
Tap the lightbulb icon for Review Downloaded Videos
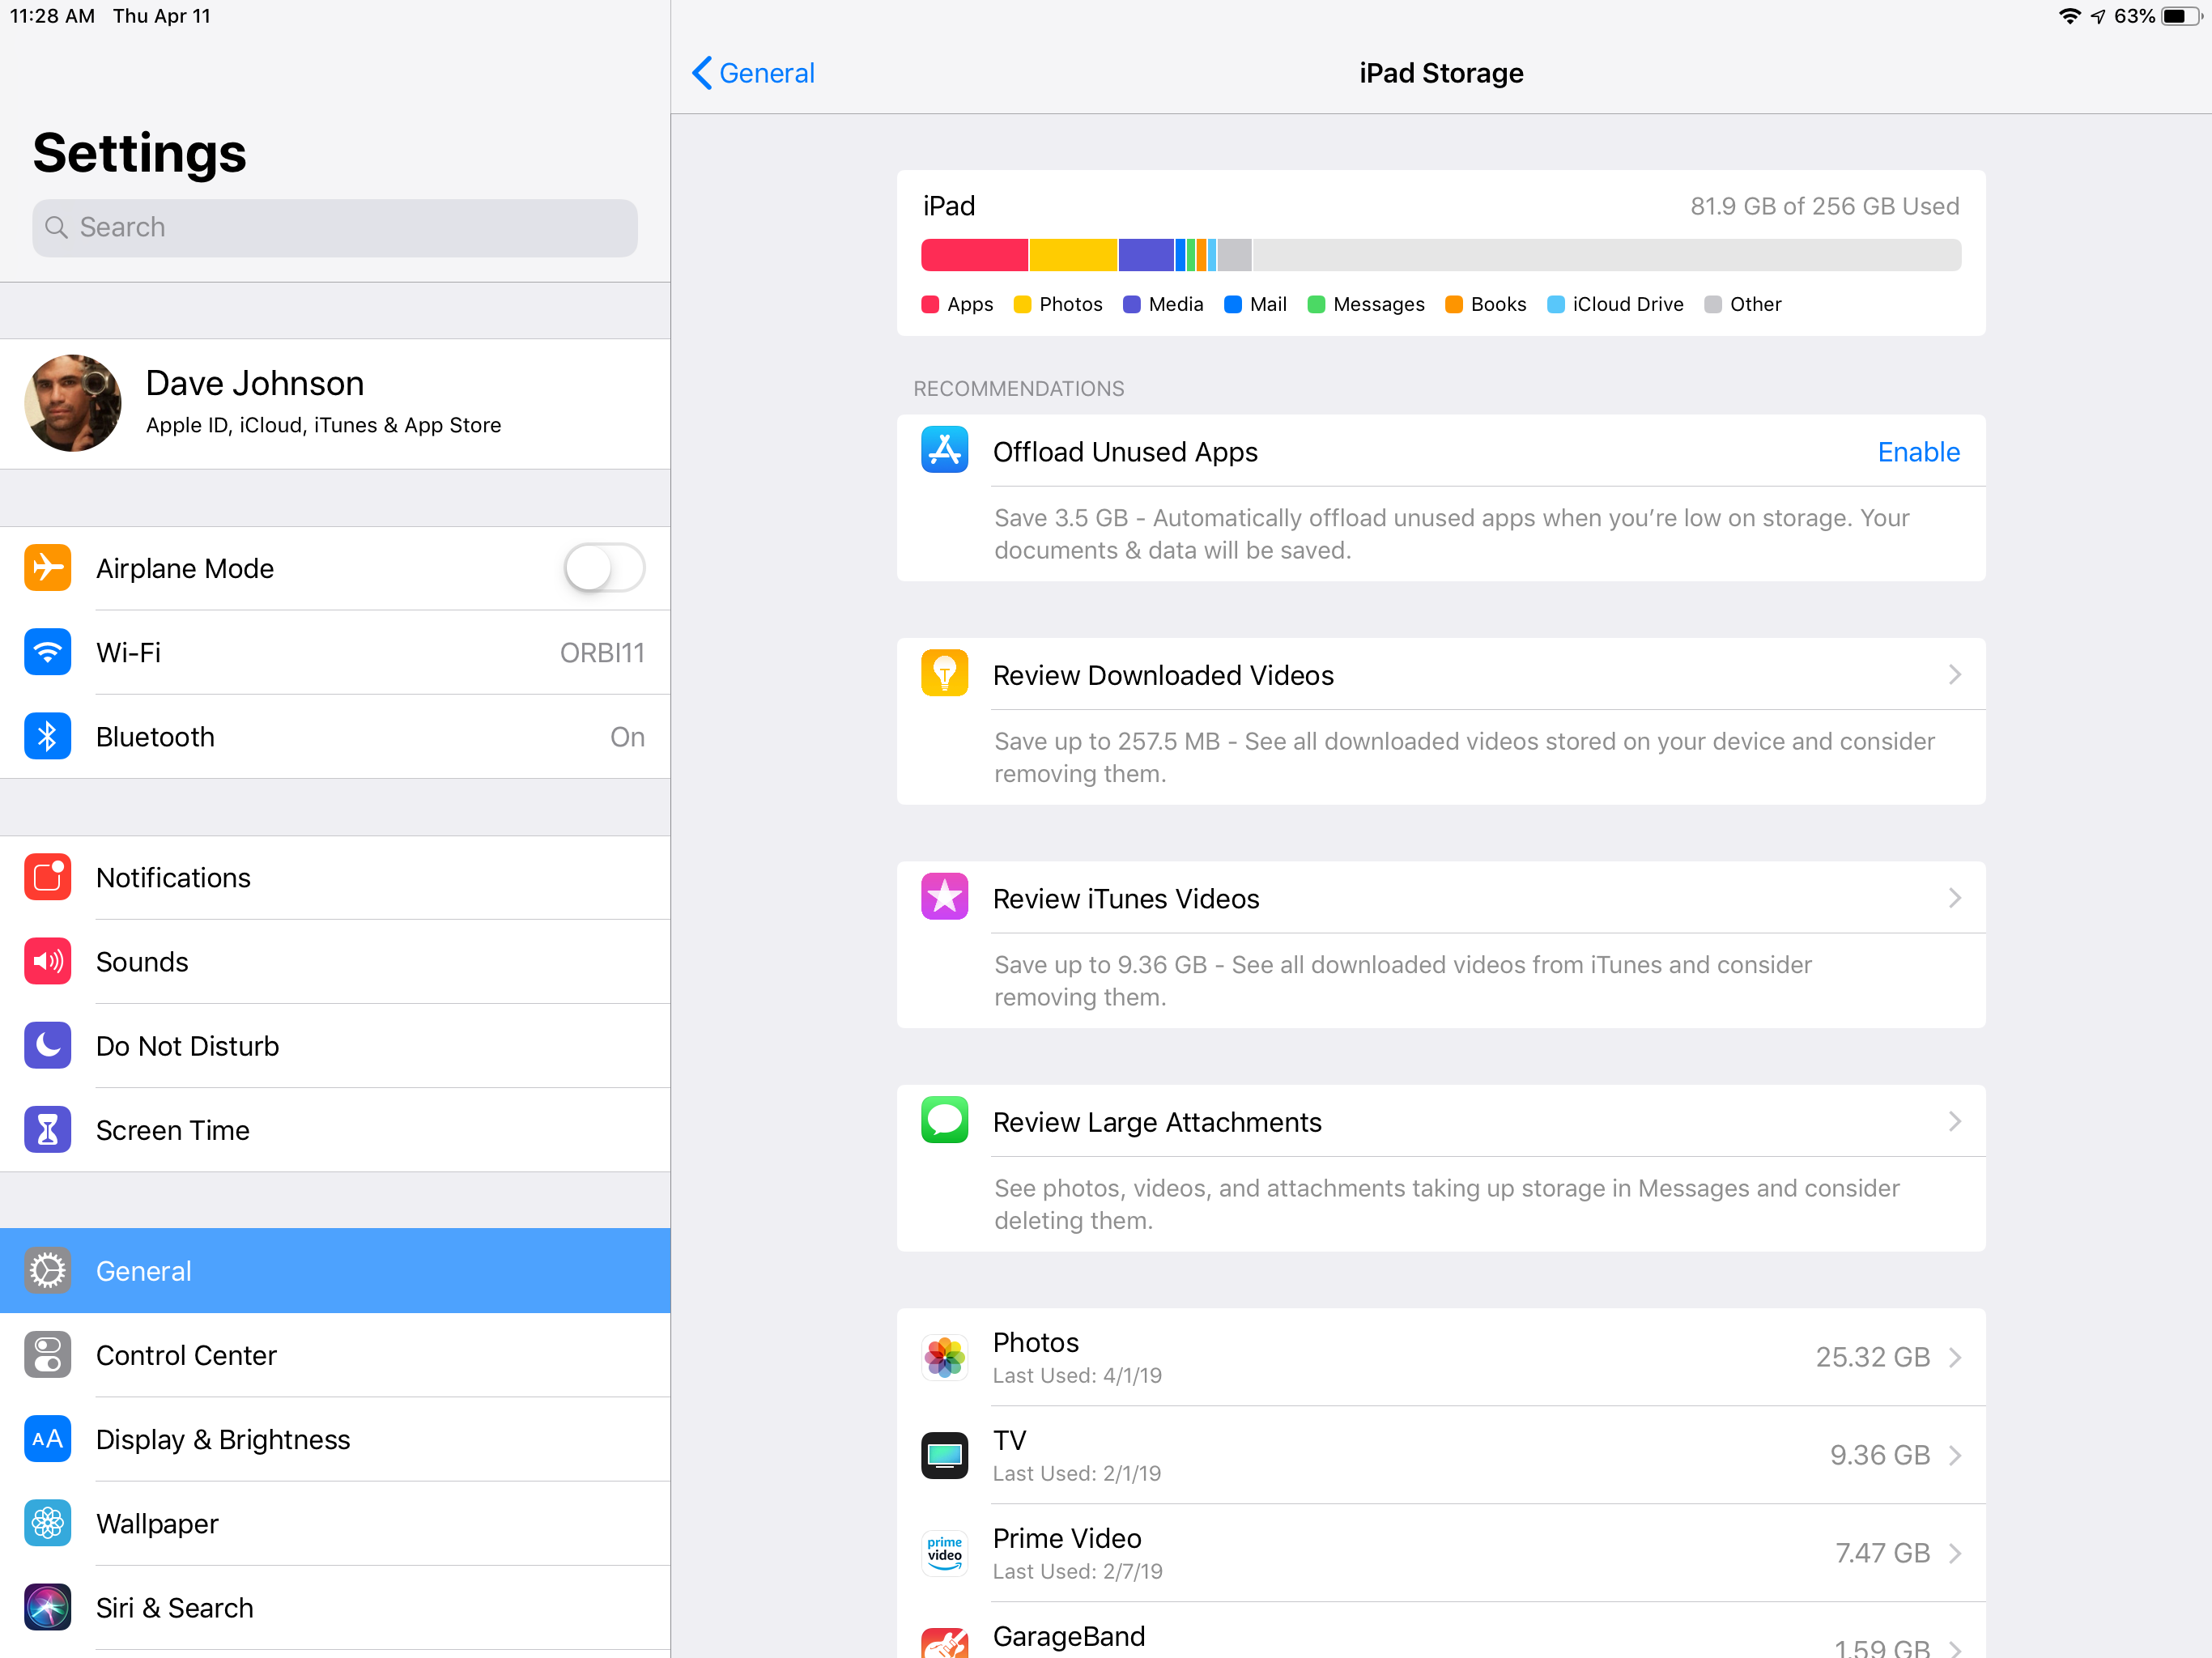944,674
